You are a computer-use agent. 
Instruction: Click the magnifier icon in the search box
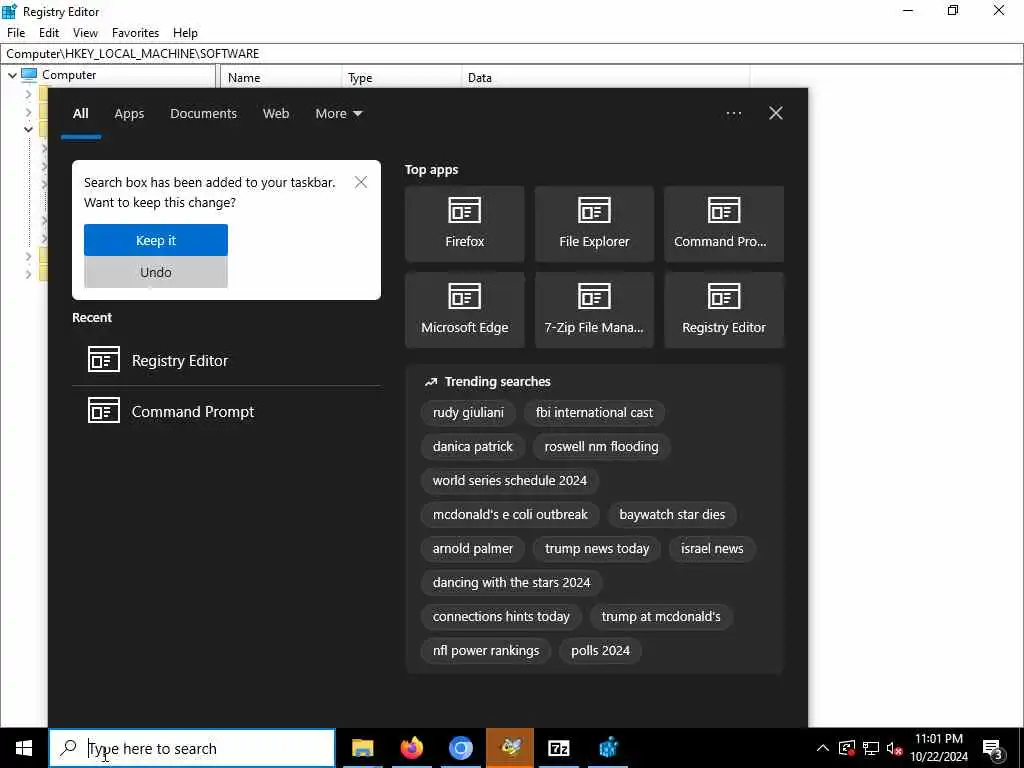click(x=68, y=748)
